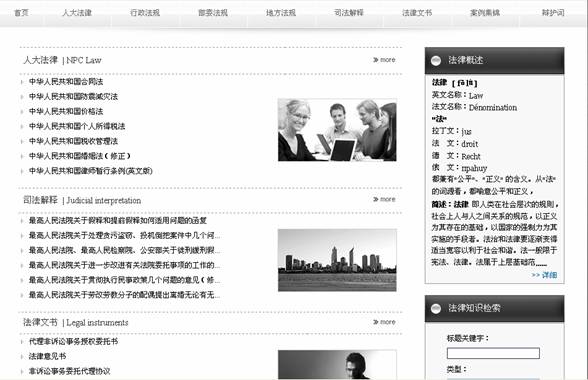Screen dimensions: 588x380
Task: Open the 法律文书 navigation item
Action: pos(417,13)
